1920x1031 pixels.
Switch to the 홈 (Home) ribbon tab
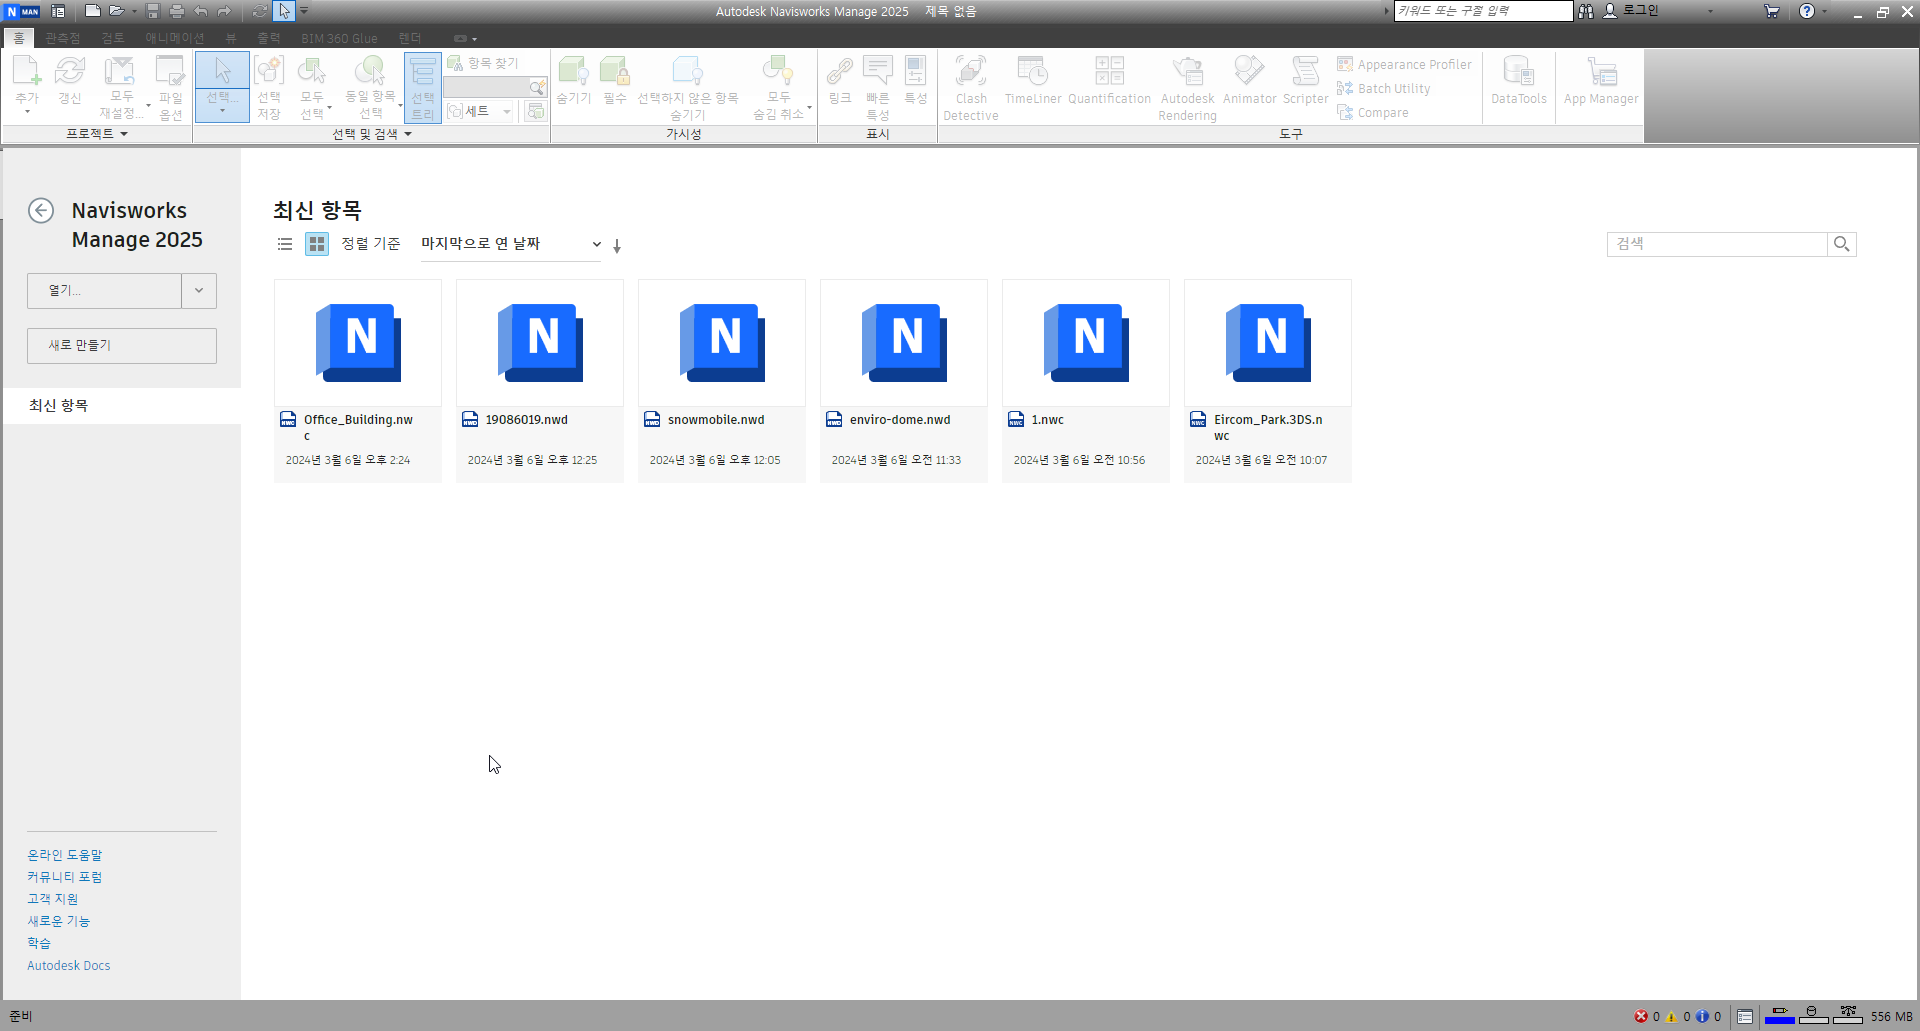pos(19,38)
